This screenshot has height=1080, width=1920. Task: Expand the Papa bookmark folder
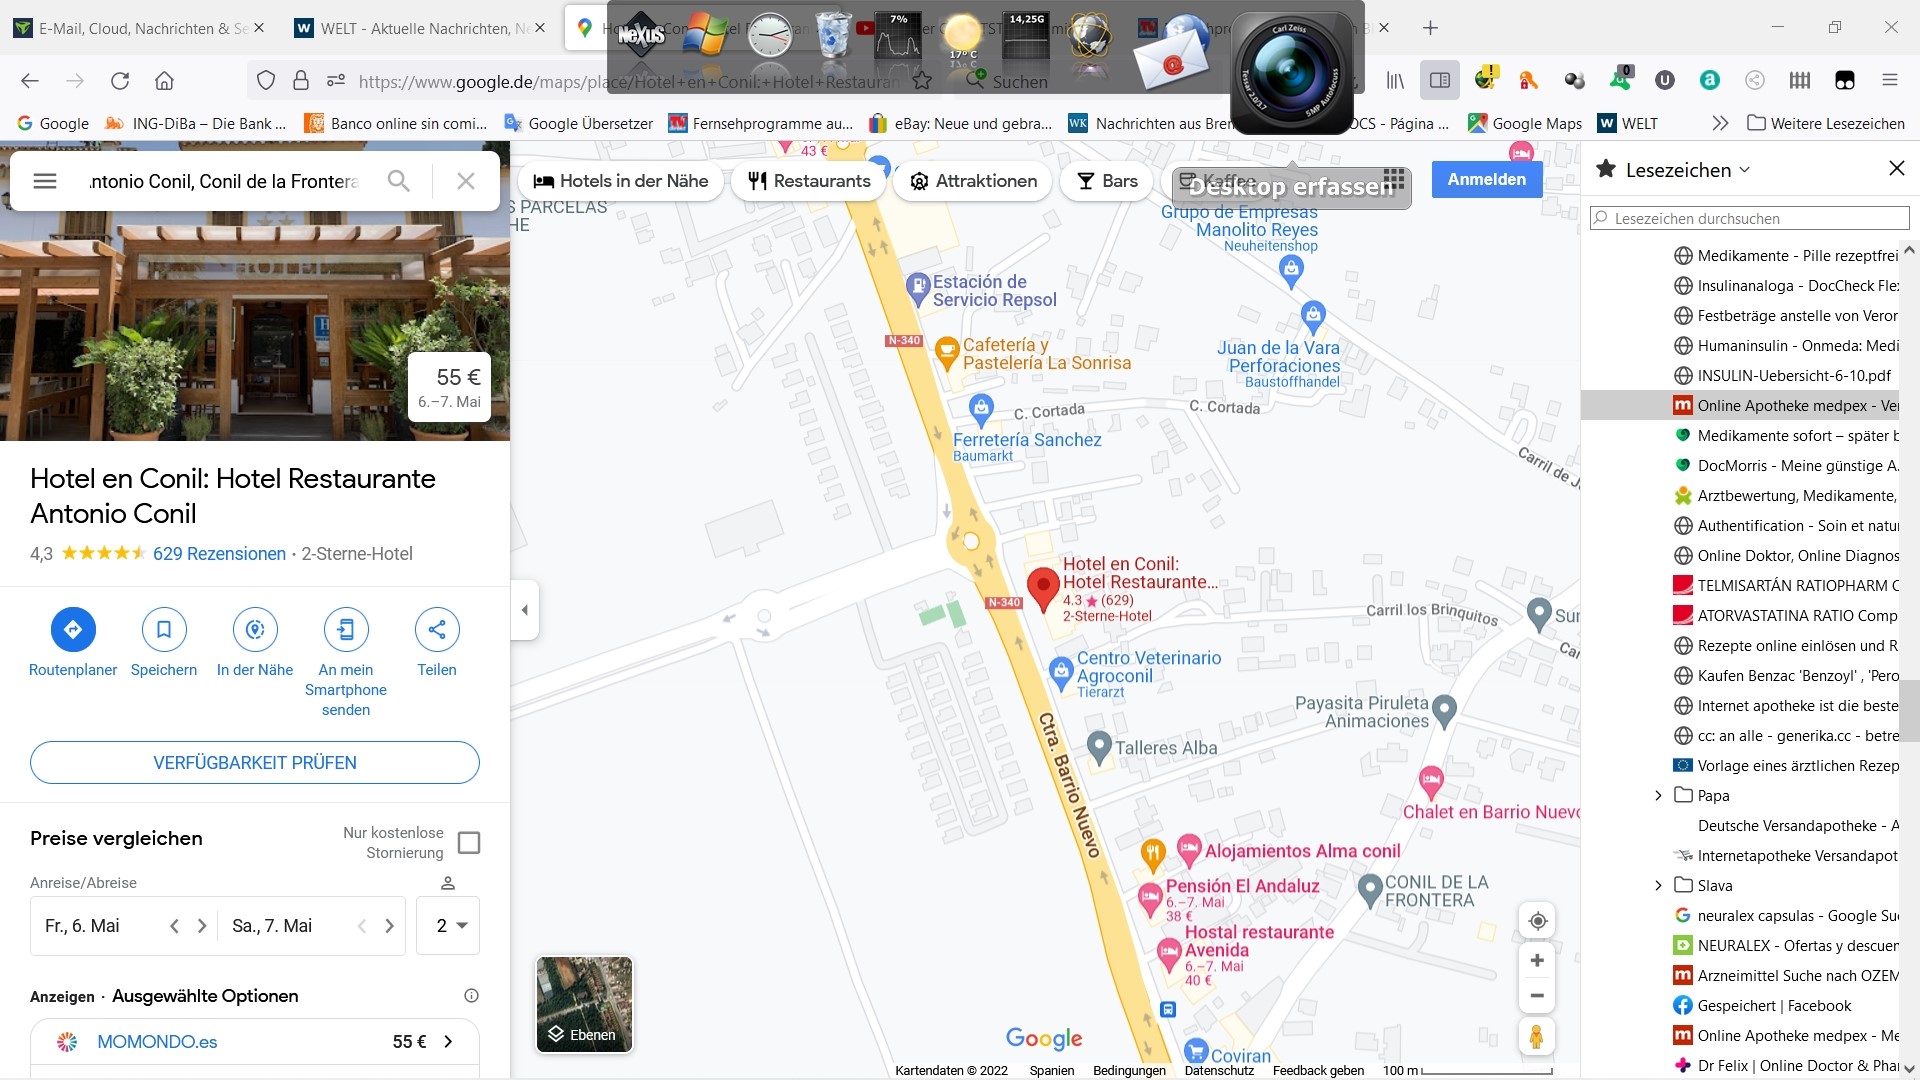click(x=1658, y=796)
